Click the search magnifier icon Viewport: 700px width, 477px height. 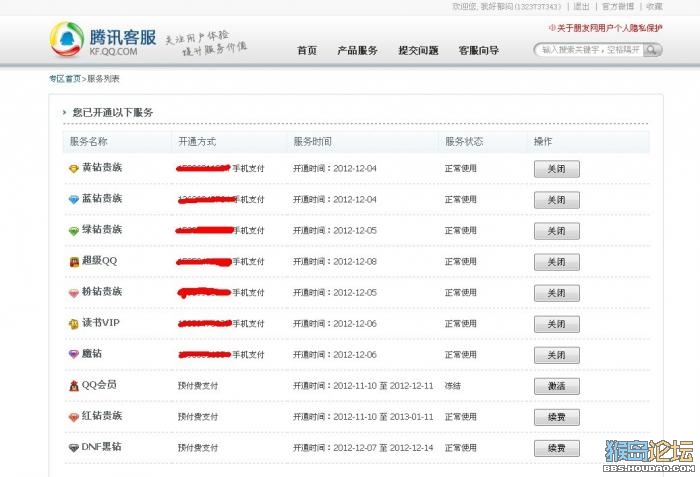652,50
